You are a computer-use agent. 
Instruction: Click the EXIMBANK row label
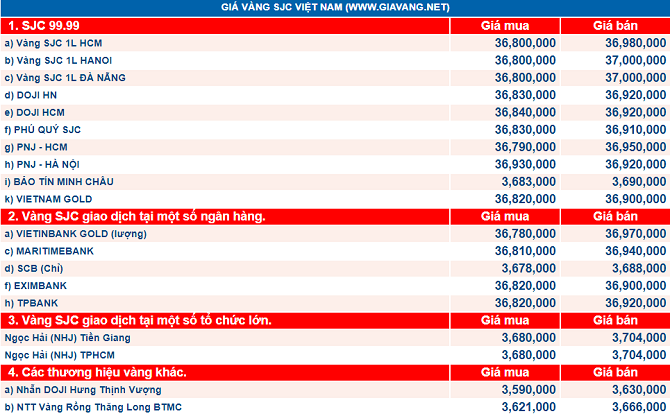[x=35, y=286]
